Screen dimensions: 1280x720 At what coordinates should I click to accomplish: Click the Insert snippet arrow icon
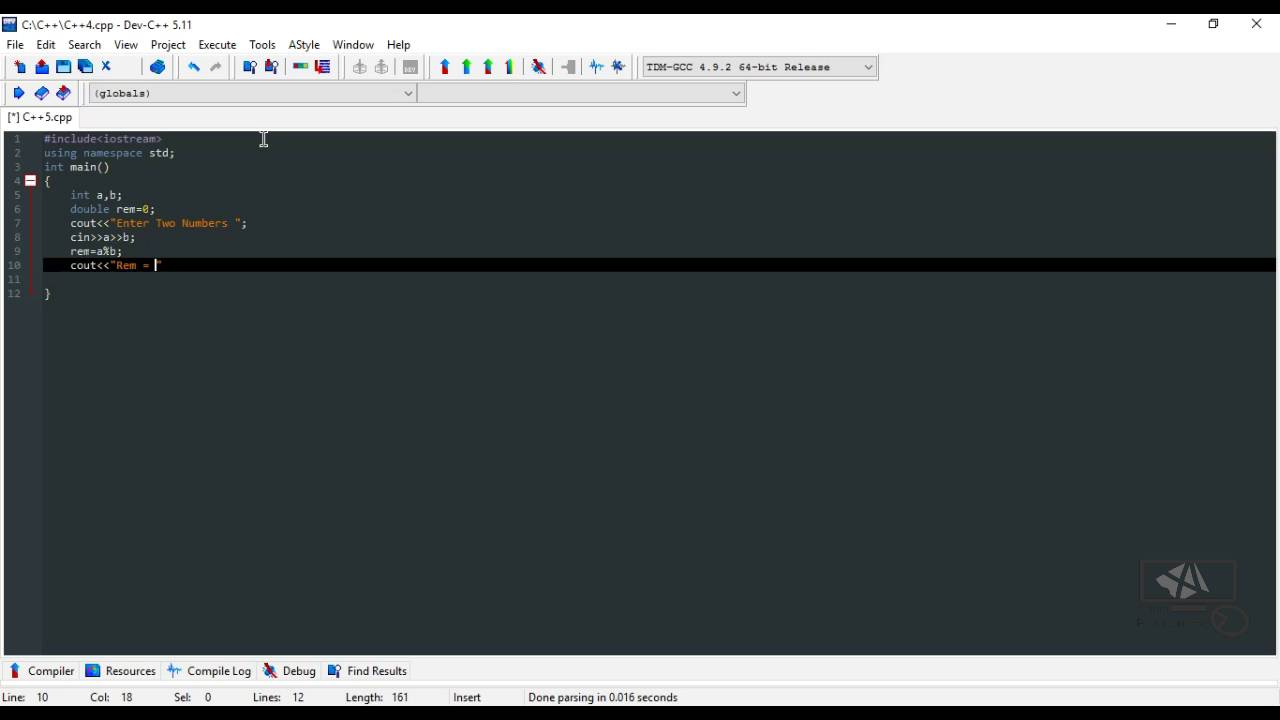(x=19, y=93)
